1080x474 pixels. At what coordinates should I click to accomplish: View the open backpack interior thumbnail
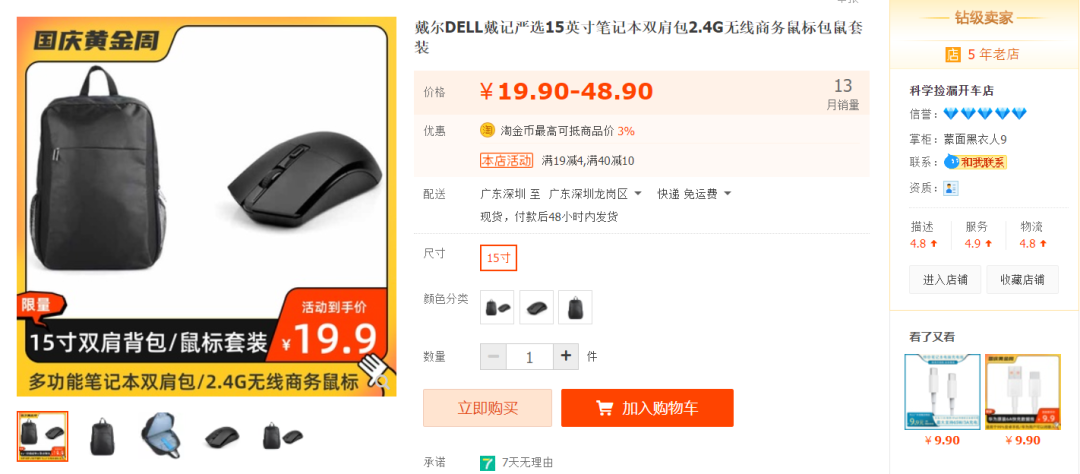coord(162,435)
